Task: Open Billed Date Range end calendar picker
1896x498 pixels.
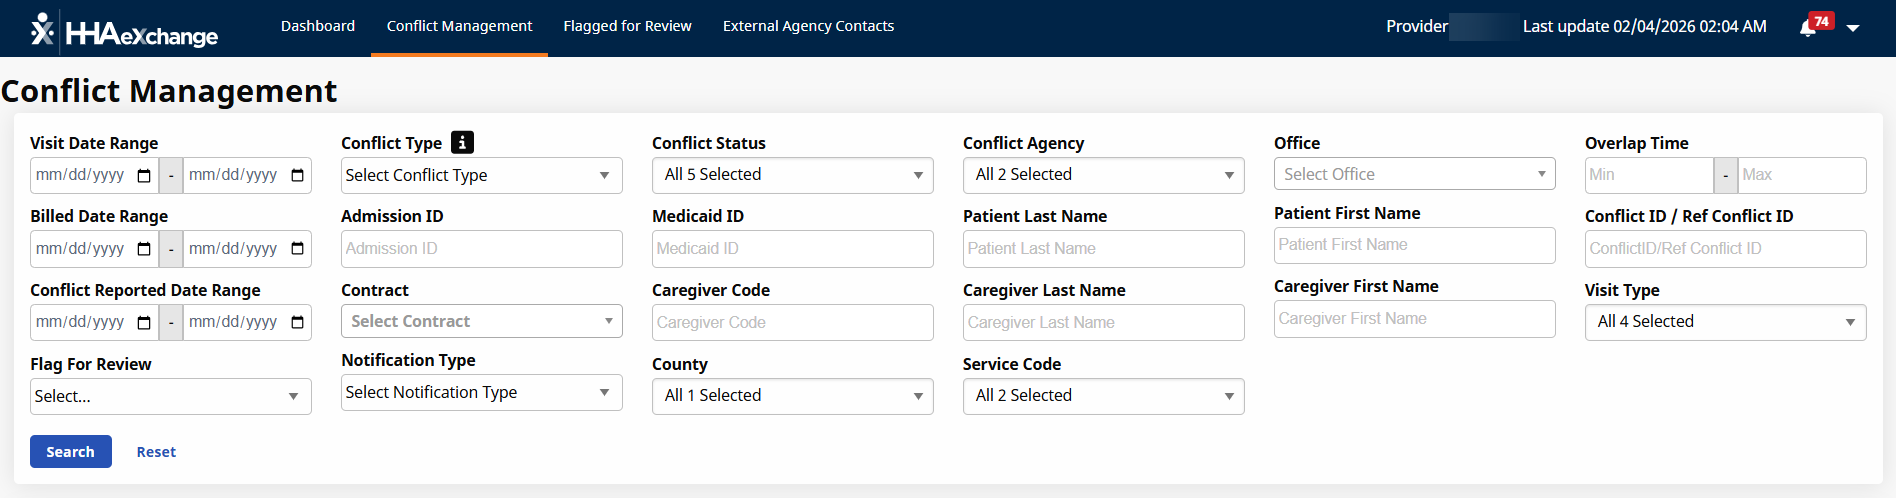Action: coord(297,249)
